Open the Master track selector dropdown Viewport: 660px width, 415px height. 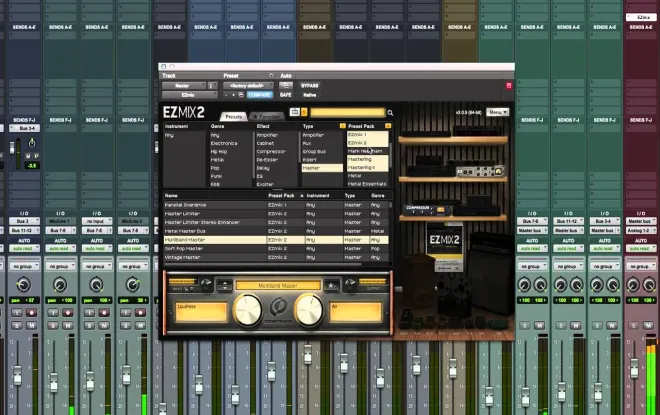tap(184, 85)
